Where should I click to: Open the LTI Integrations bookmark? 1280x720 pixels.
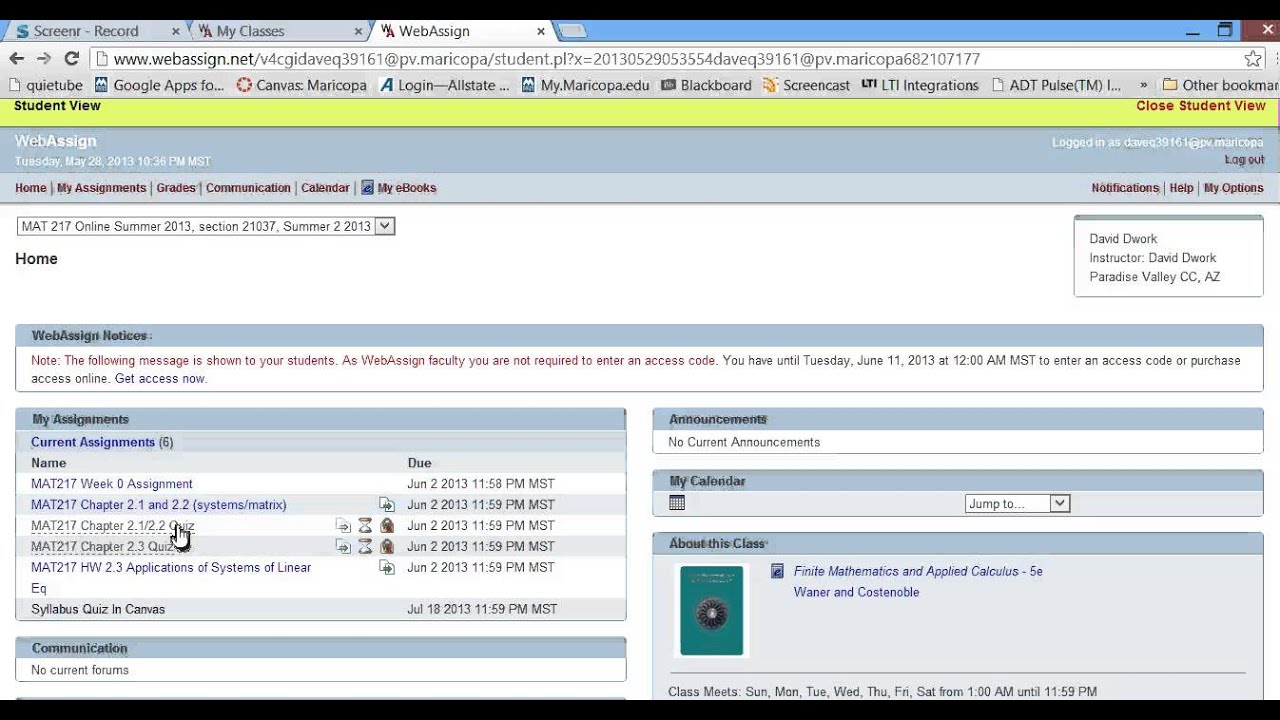coord(920,86)
